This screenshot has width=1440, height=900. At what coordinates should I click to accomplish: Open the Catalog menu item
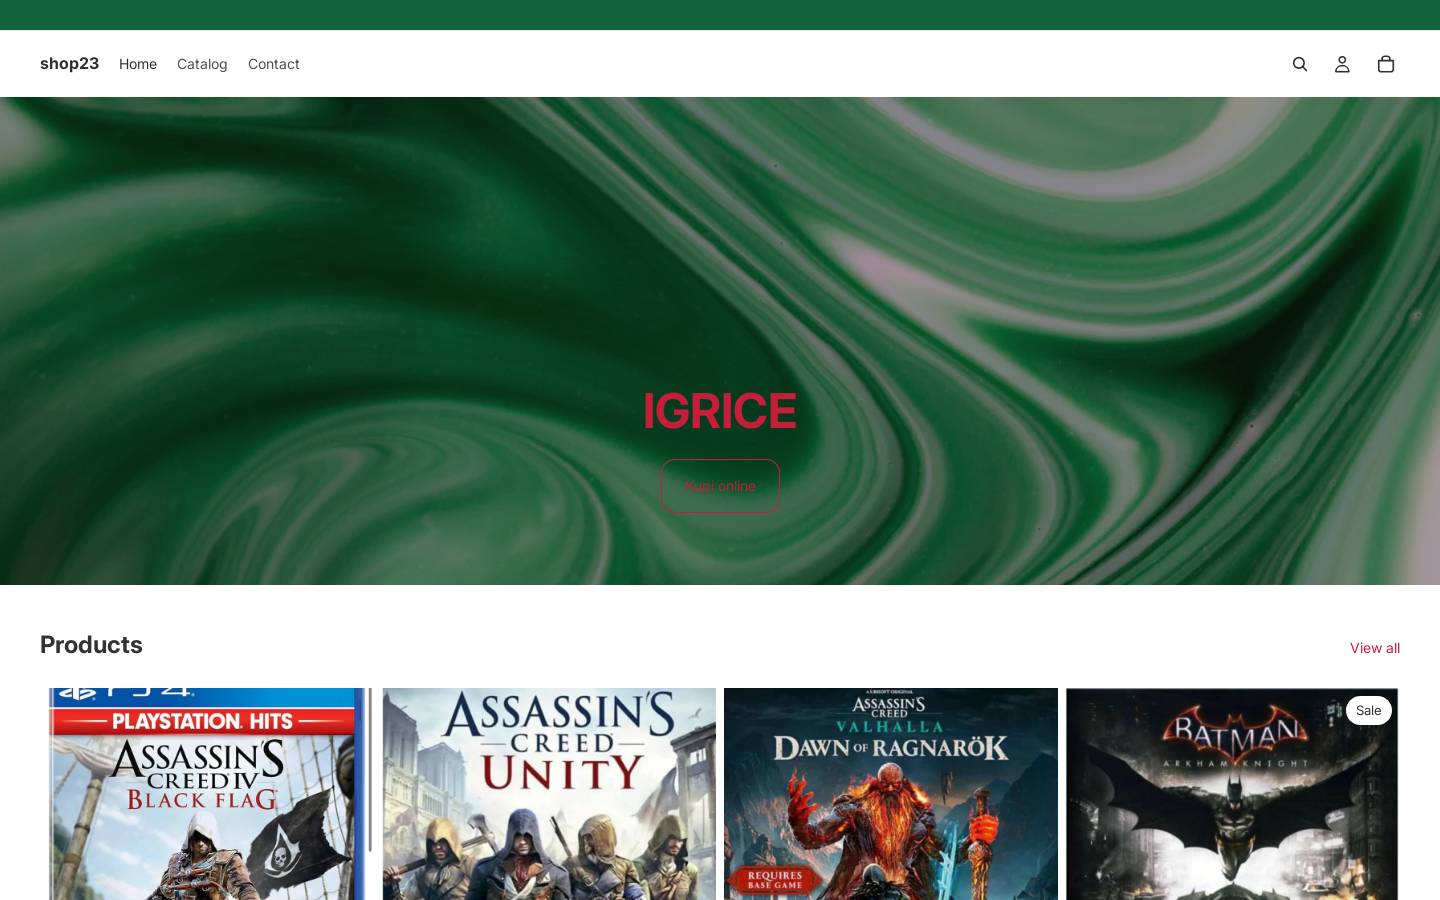pos(202,64)
